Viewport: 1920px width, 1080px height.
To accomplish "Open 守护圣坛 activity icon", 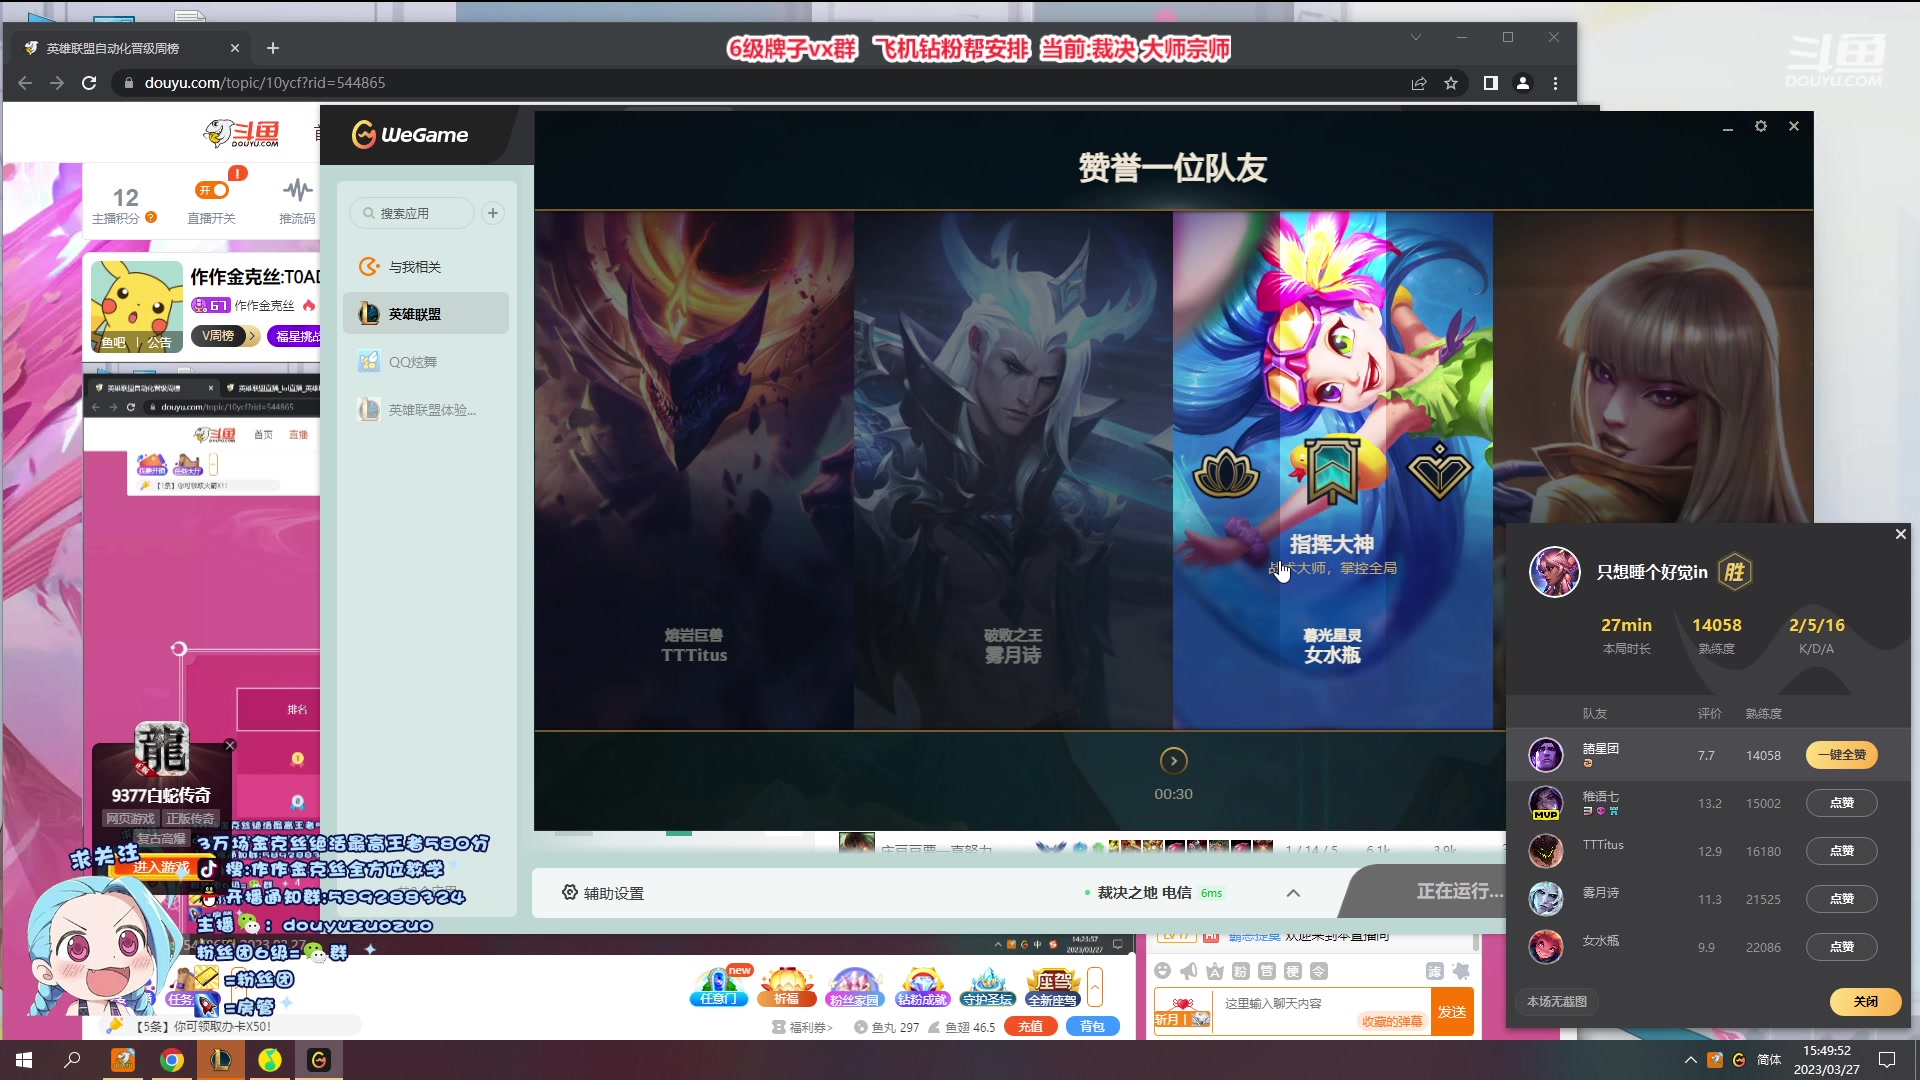I will 988,986.
